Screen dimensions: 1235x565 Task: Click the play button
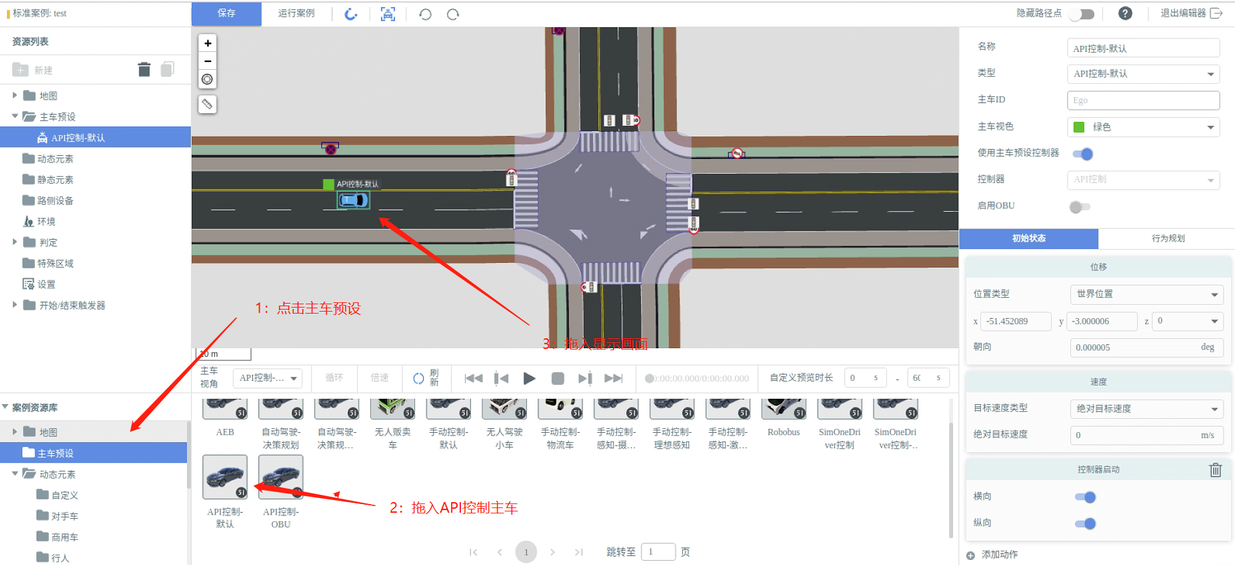[530, 378]
